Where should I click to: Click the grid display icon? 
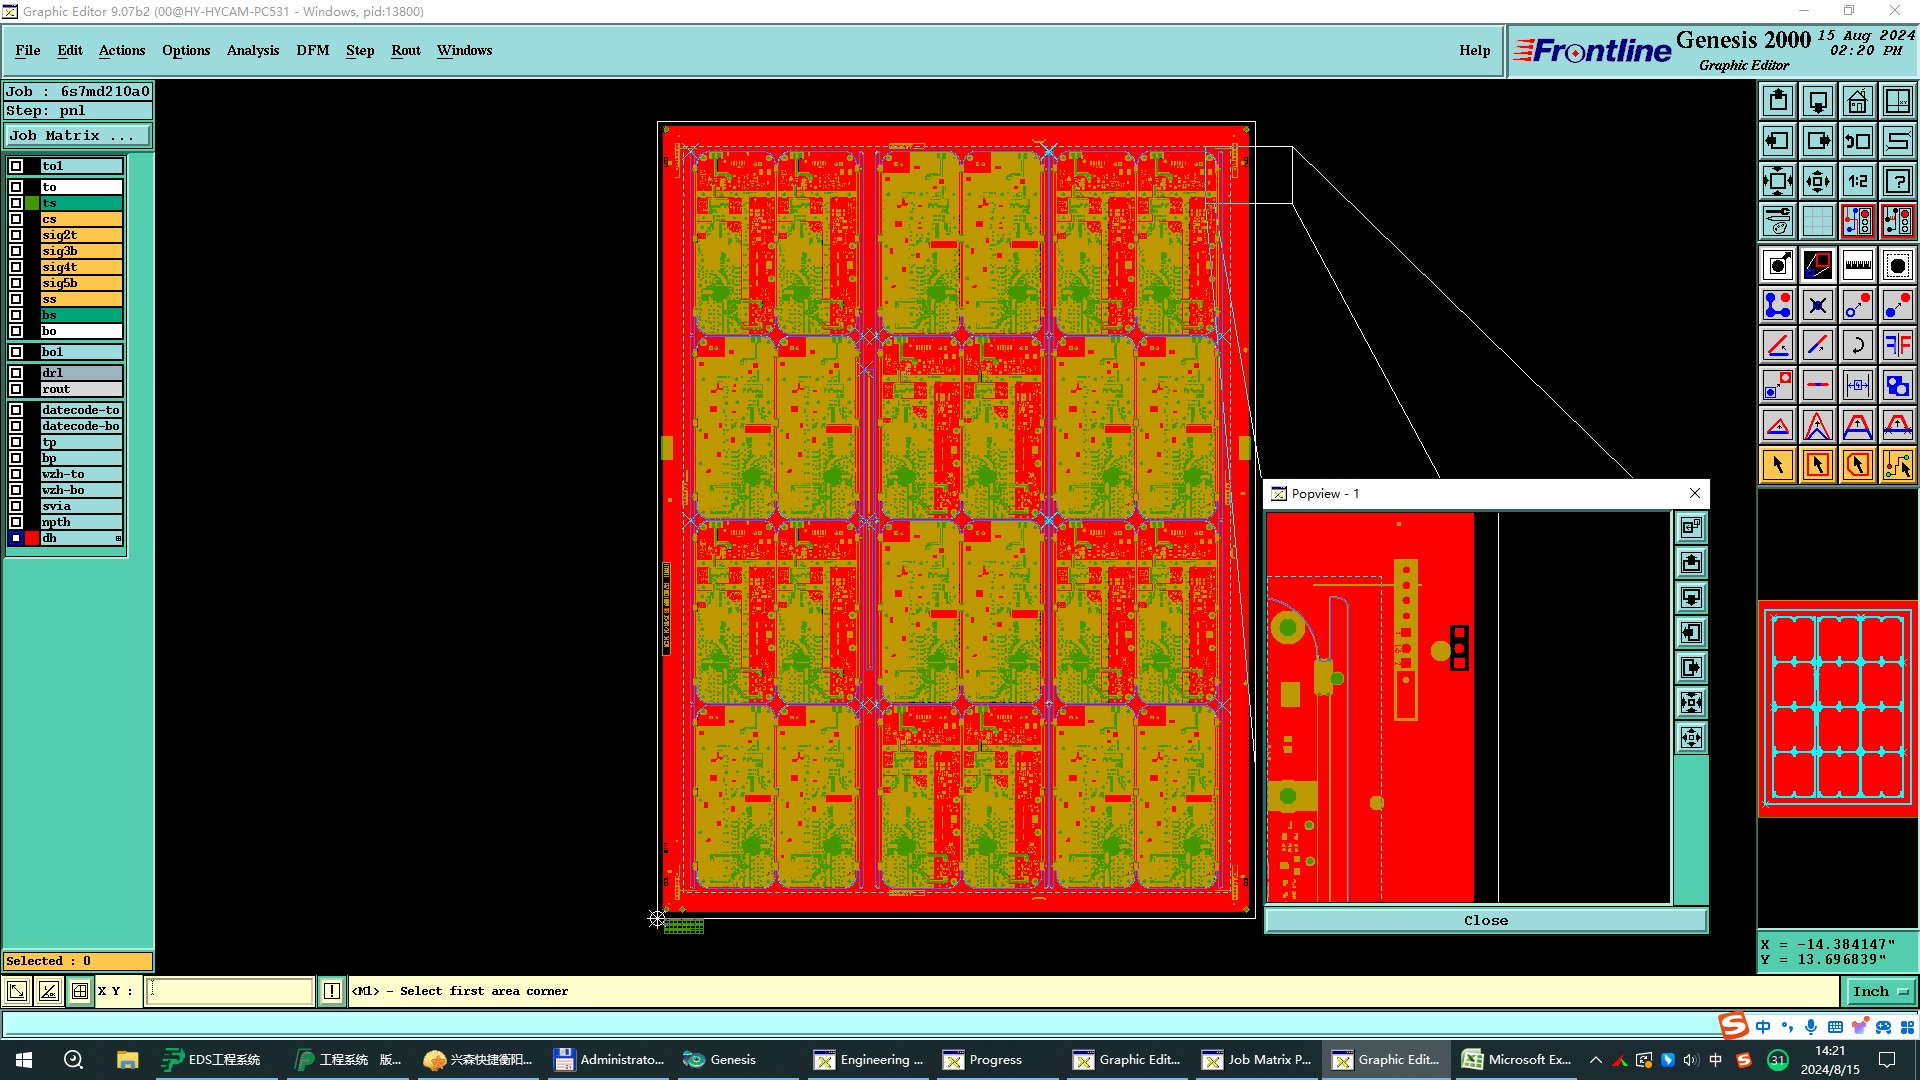point(1817,221)
